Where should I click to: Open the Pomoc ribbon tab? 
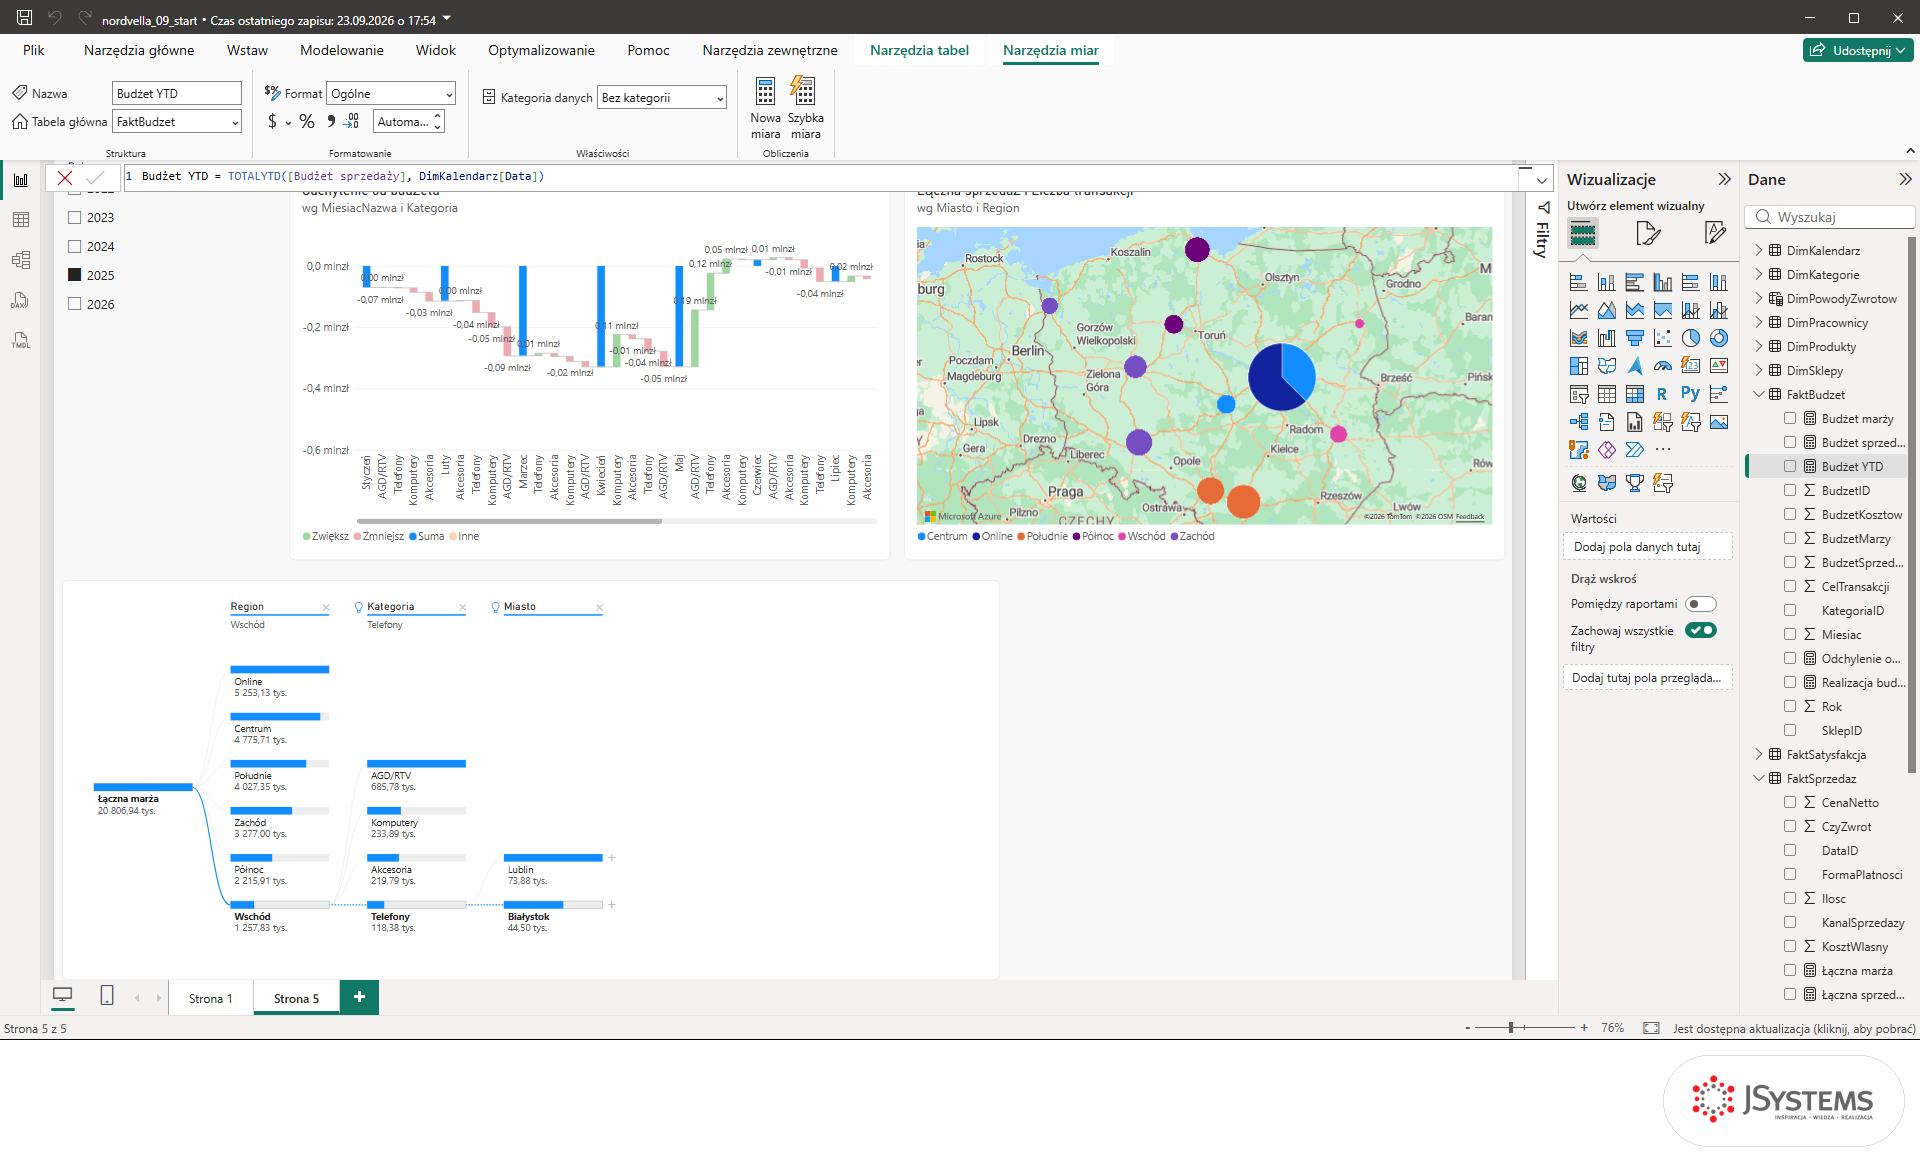click(x=649, y=50)
